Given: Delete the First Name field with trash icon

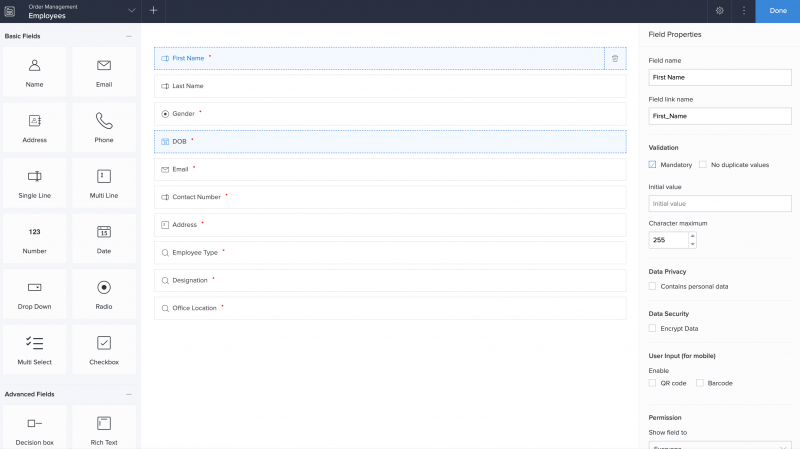Looking at the screenshot, I should pos(615,58).
